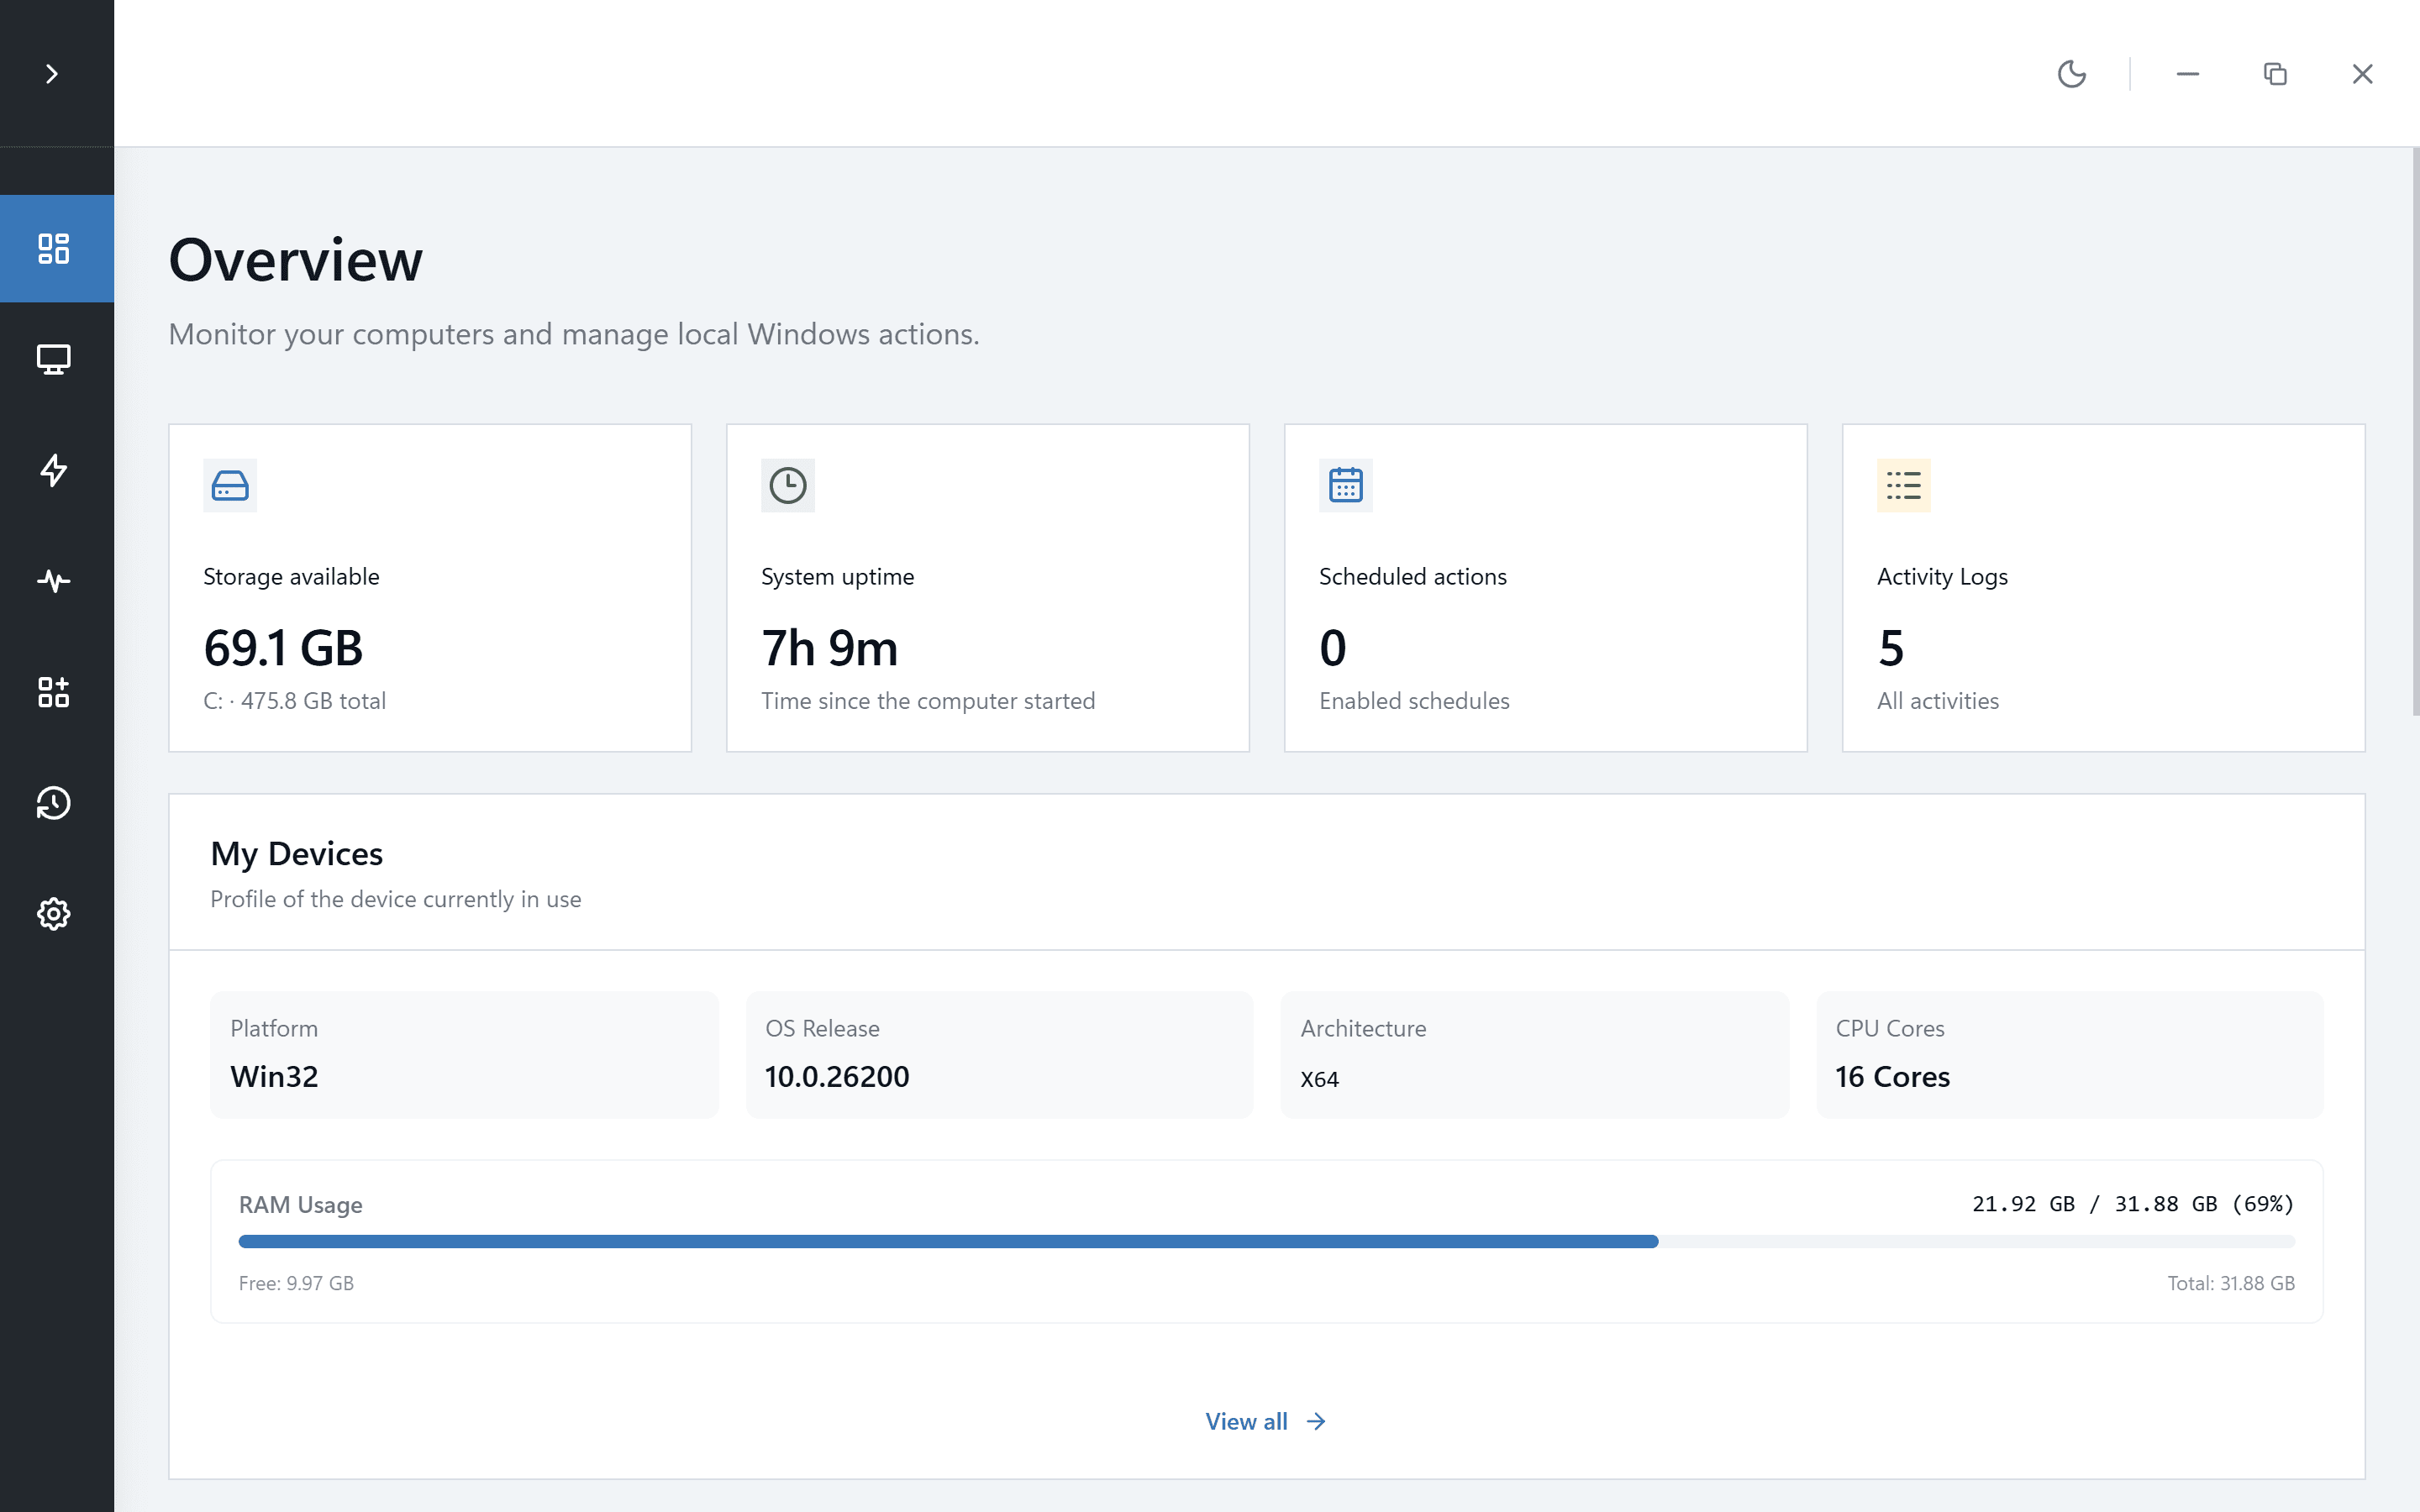This screenshot has width=2420, height=1512.
Task: Toggle dark mode with the moon icon
Action: coord(2072,74)
